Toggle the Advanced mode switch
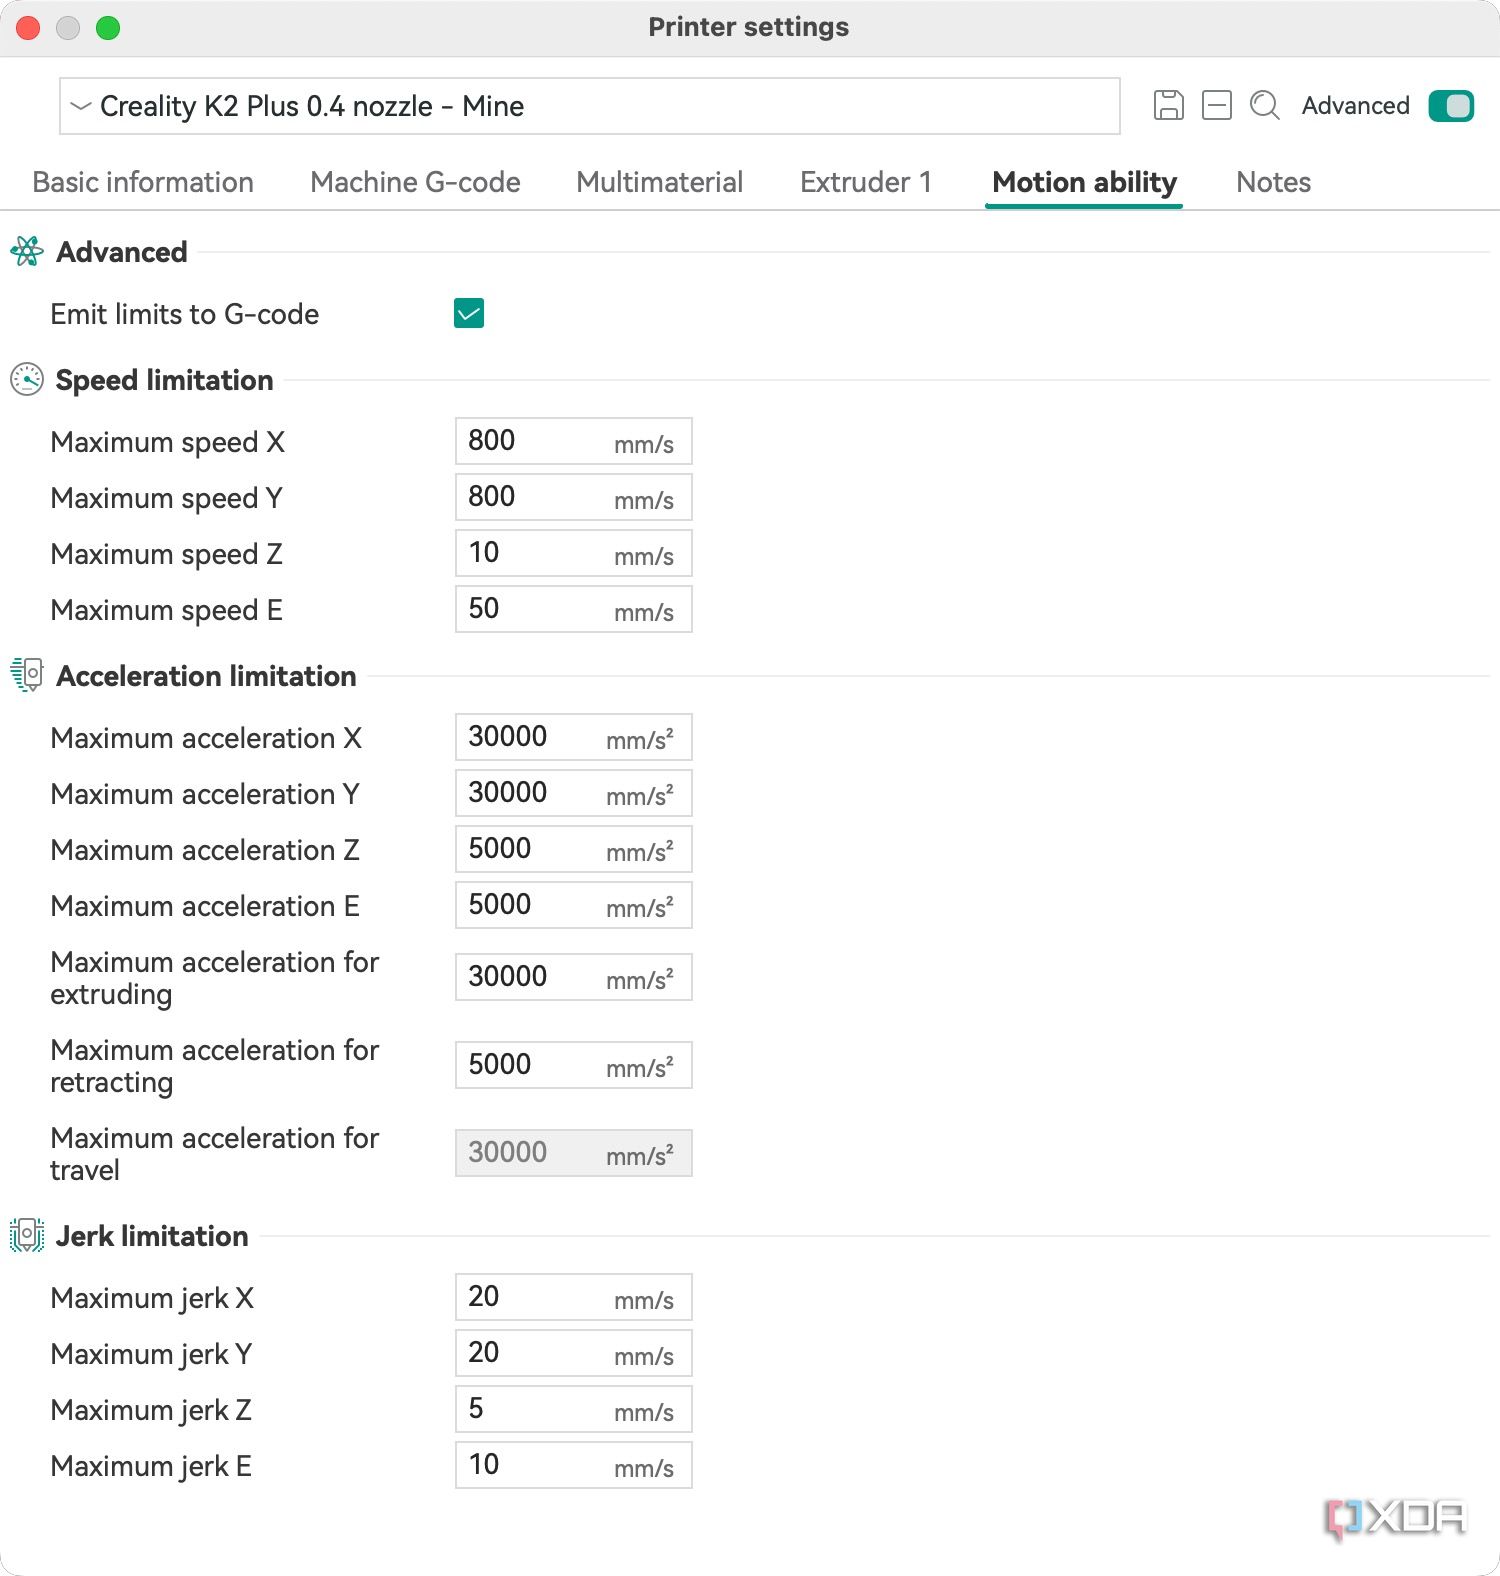This screenshot has width=1500, height=1576. pos(1451,105)
